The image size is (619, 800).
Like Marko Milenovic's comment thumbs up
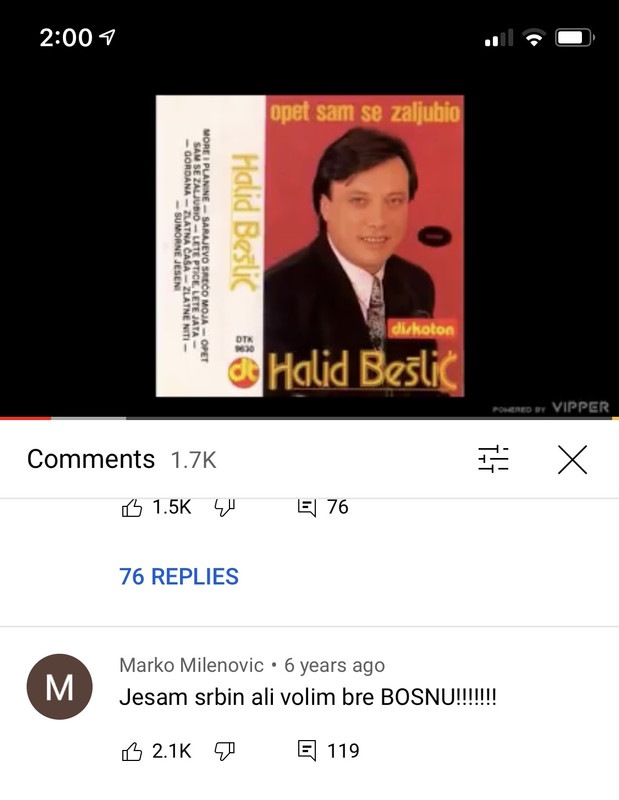click(x=132, y=751)
